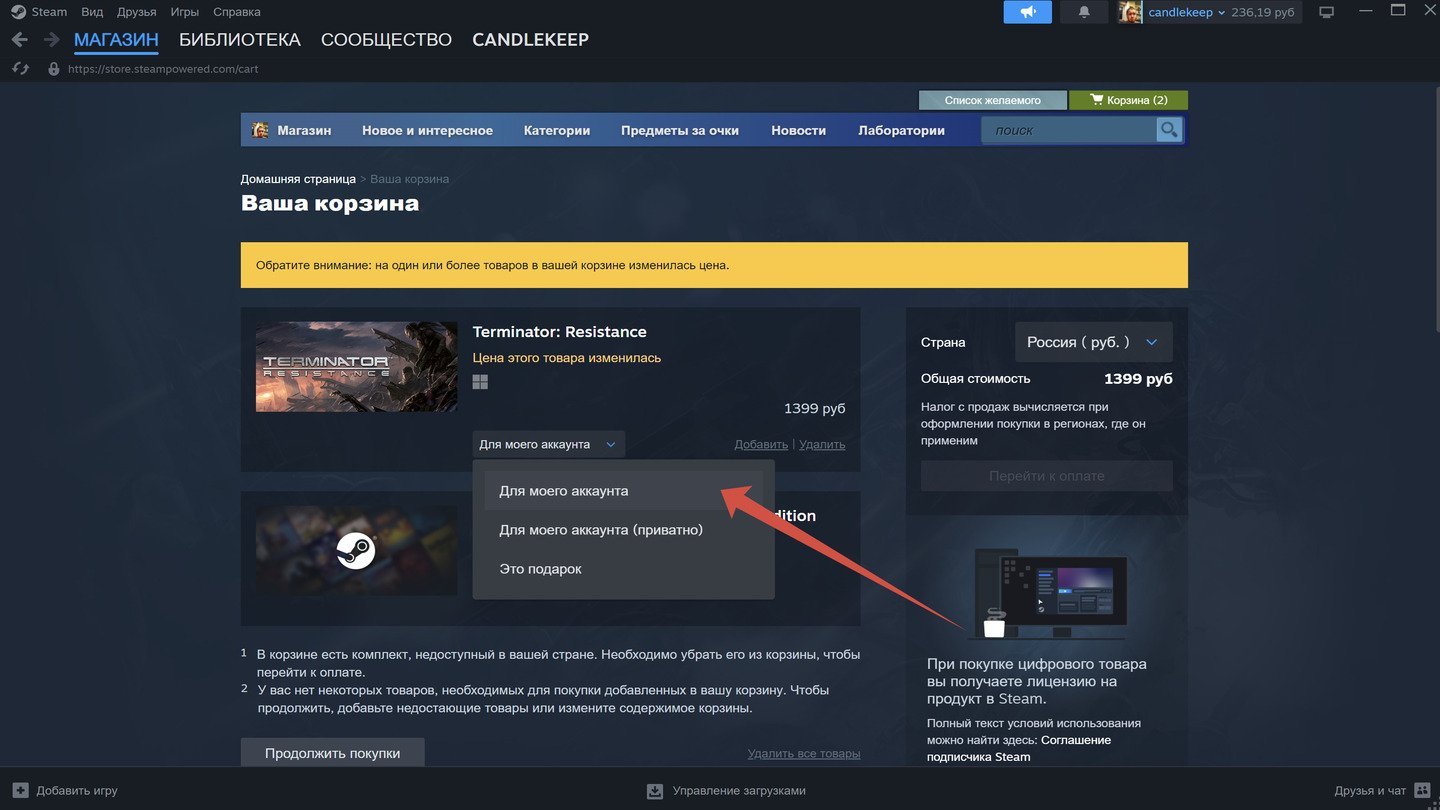
Task: Click Продолжить покупки button
Action: point(332,753)
